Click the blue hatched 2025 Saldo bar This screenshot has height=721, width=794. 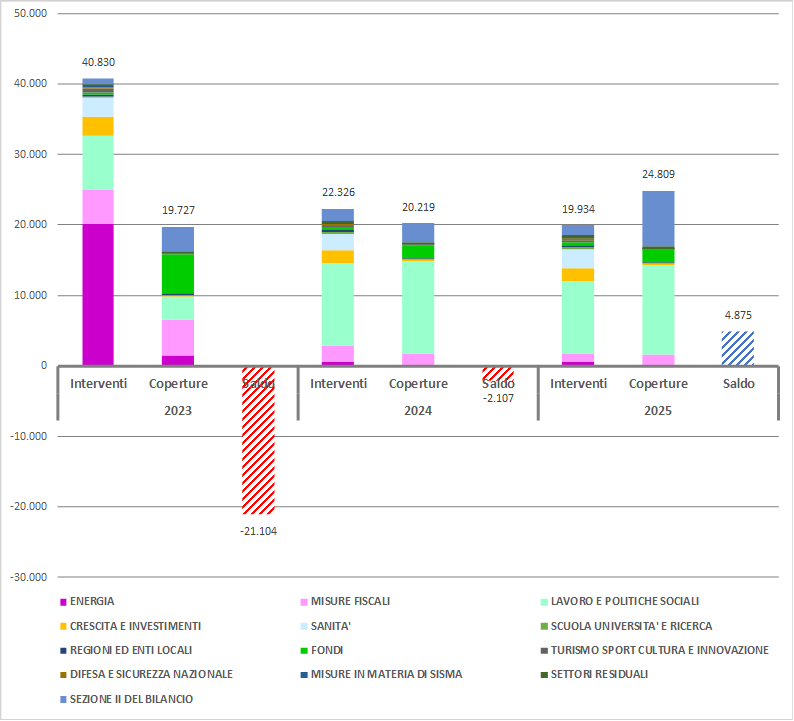(x=738, y=349)
